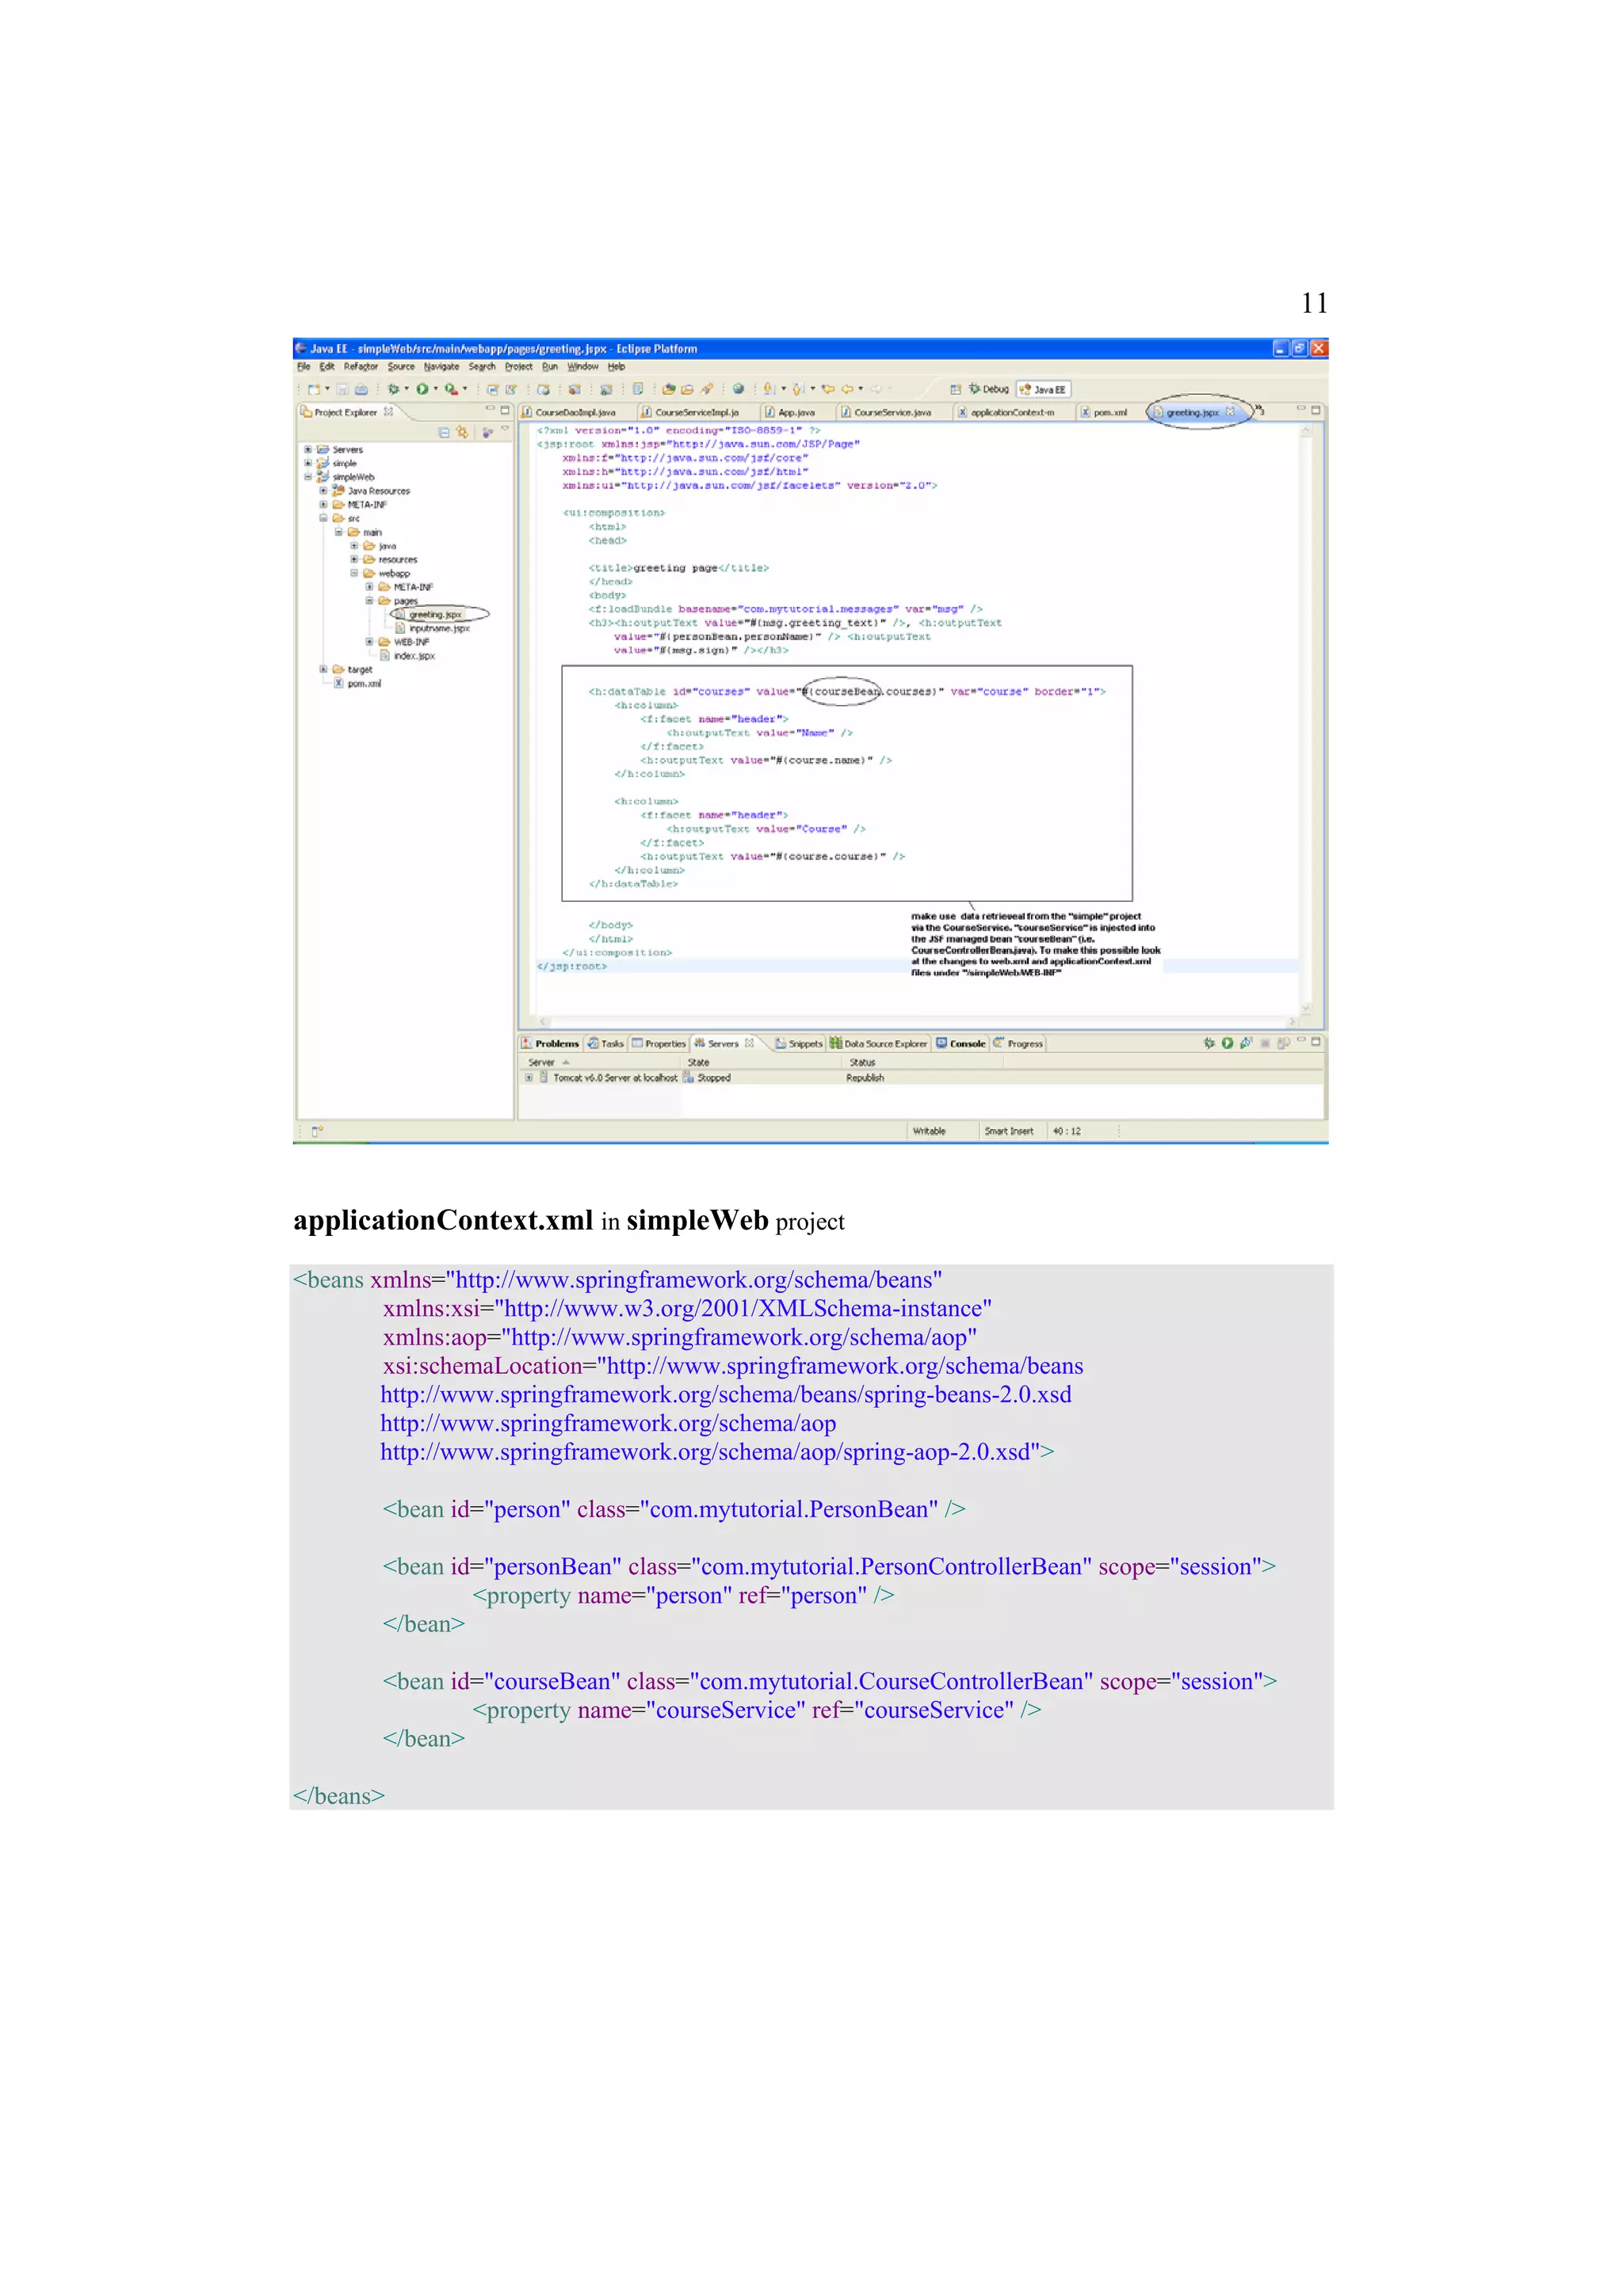Image resolution: width=1623 pixels, height=2296 pixels.
Task: Open dropdown arrow beside External Tools icon
Action: (465, 389)
